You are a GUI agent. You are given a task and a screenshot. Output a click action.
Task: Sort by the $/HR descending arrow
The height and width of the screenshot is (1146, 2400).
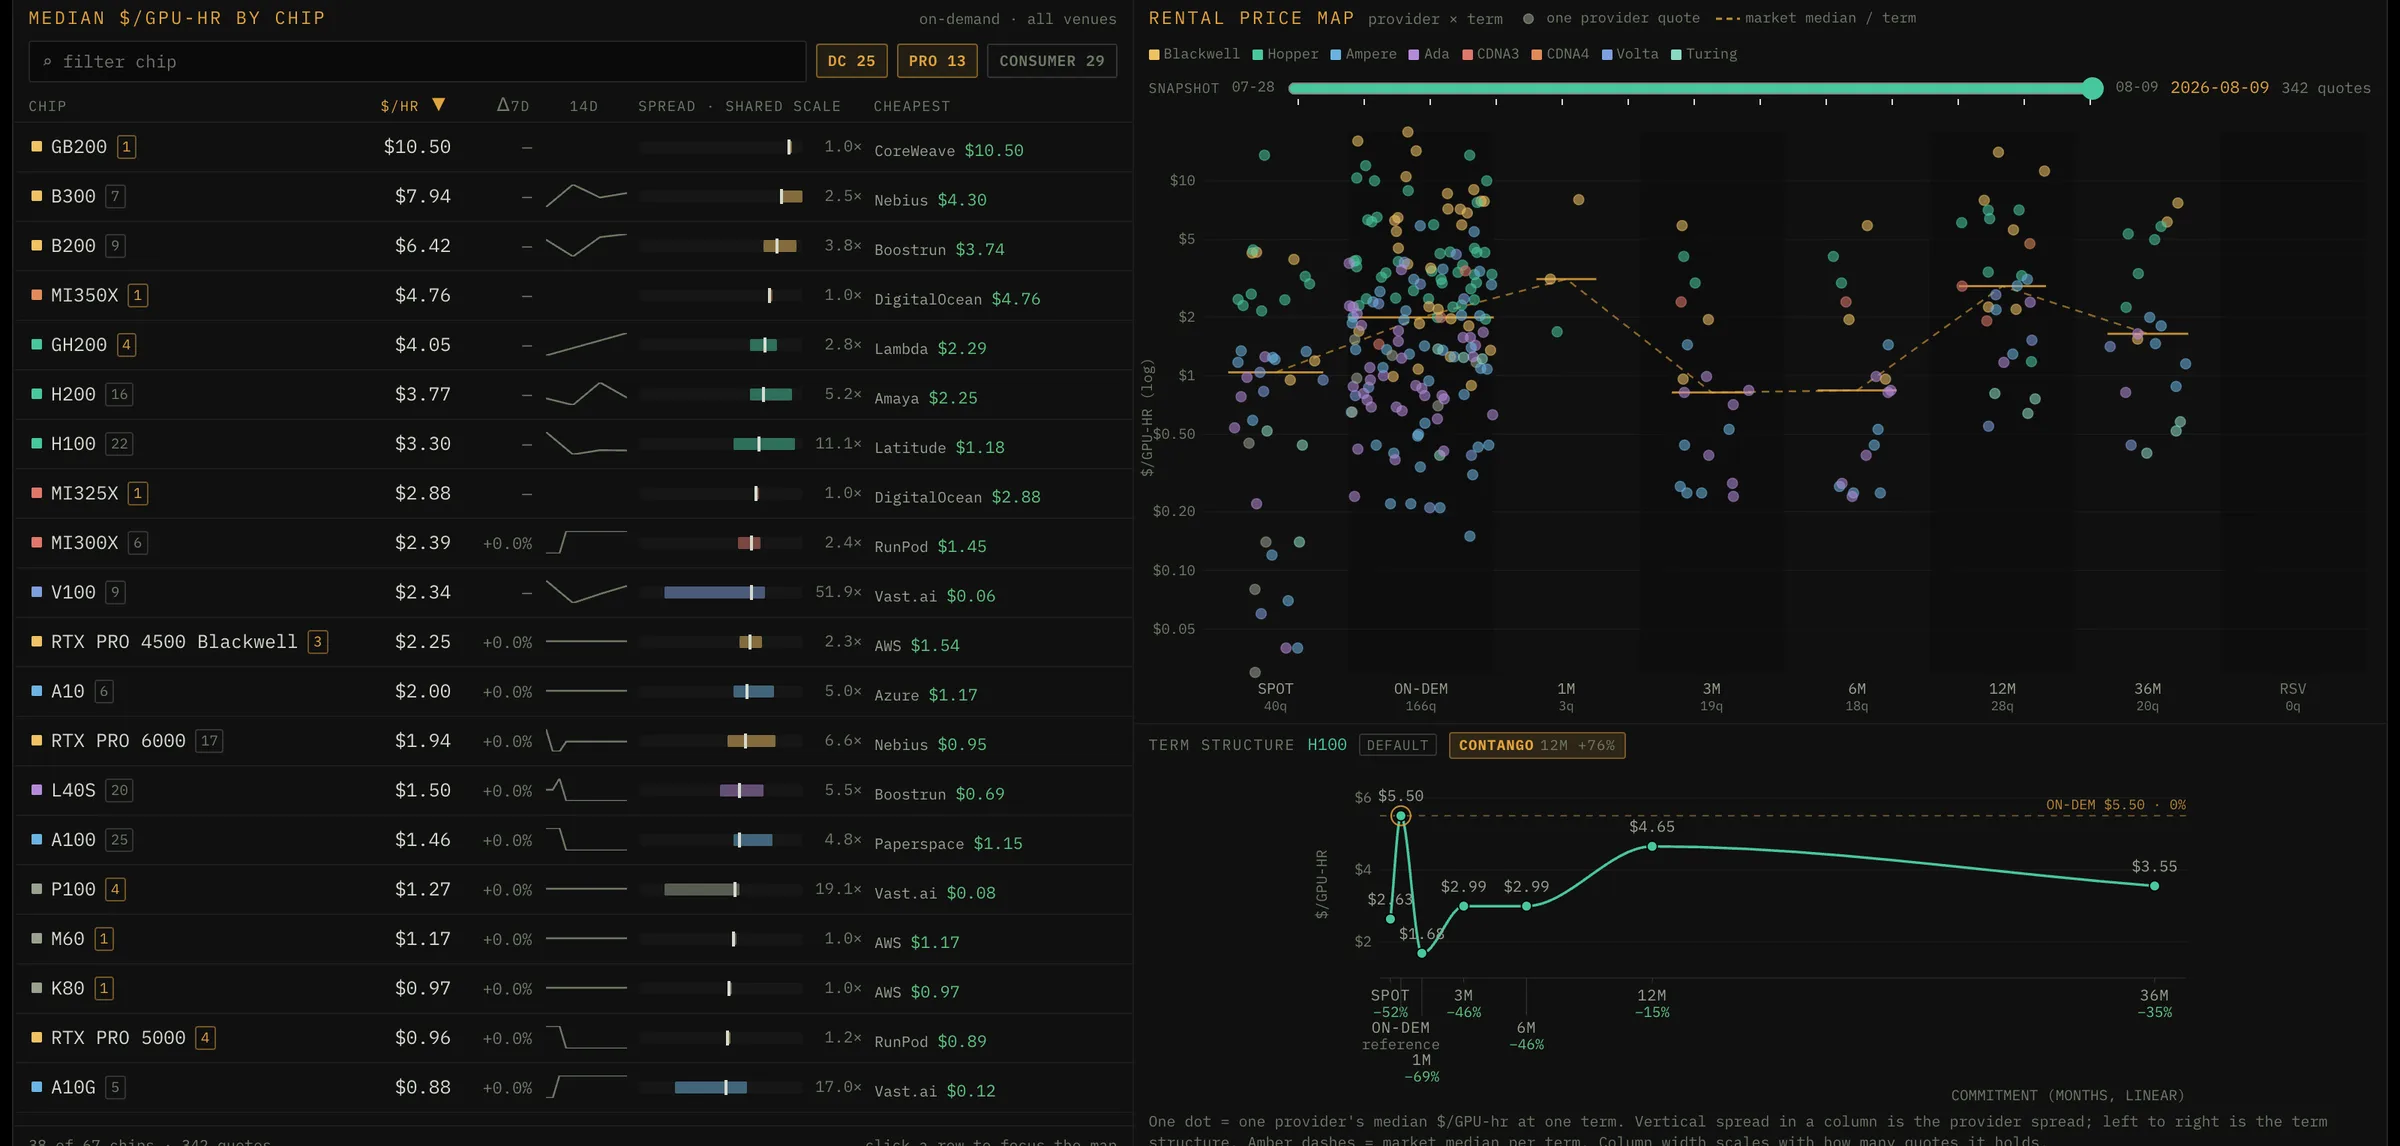tap(438, 105)
